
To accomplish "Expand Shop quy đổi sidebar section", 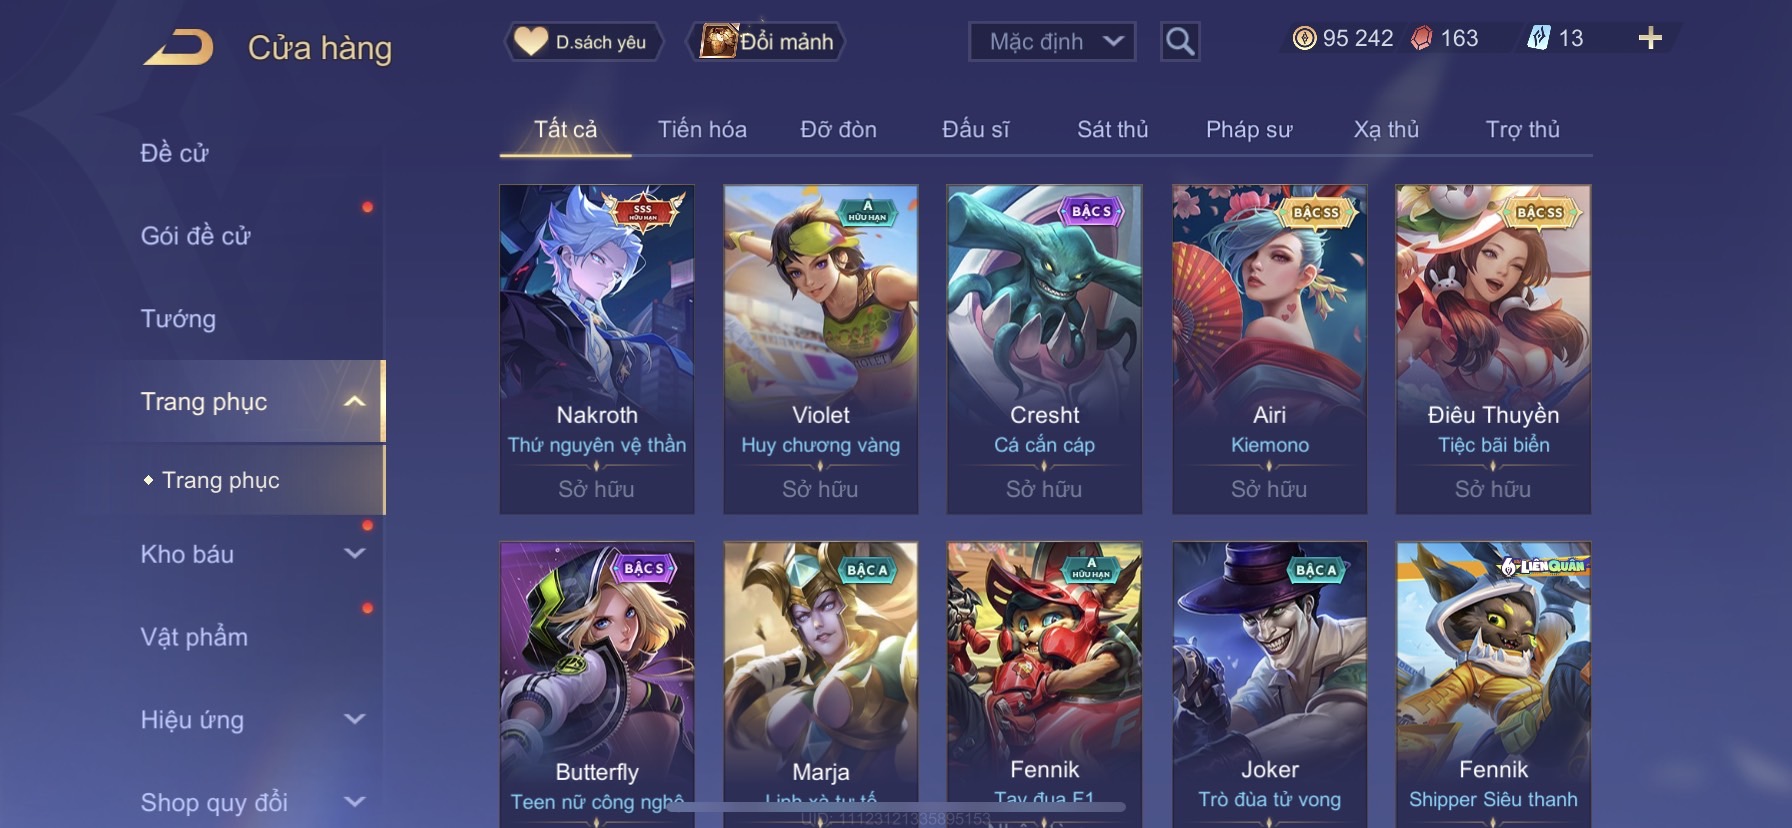I will point(354,801).
